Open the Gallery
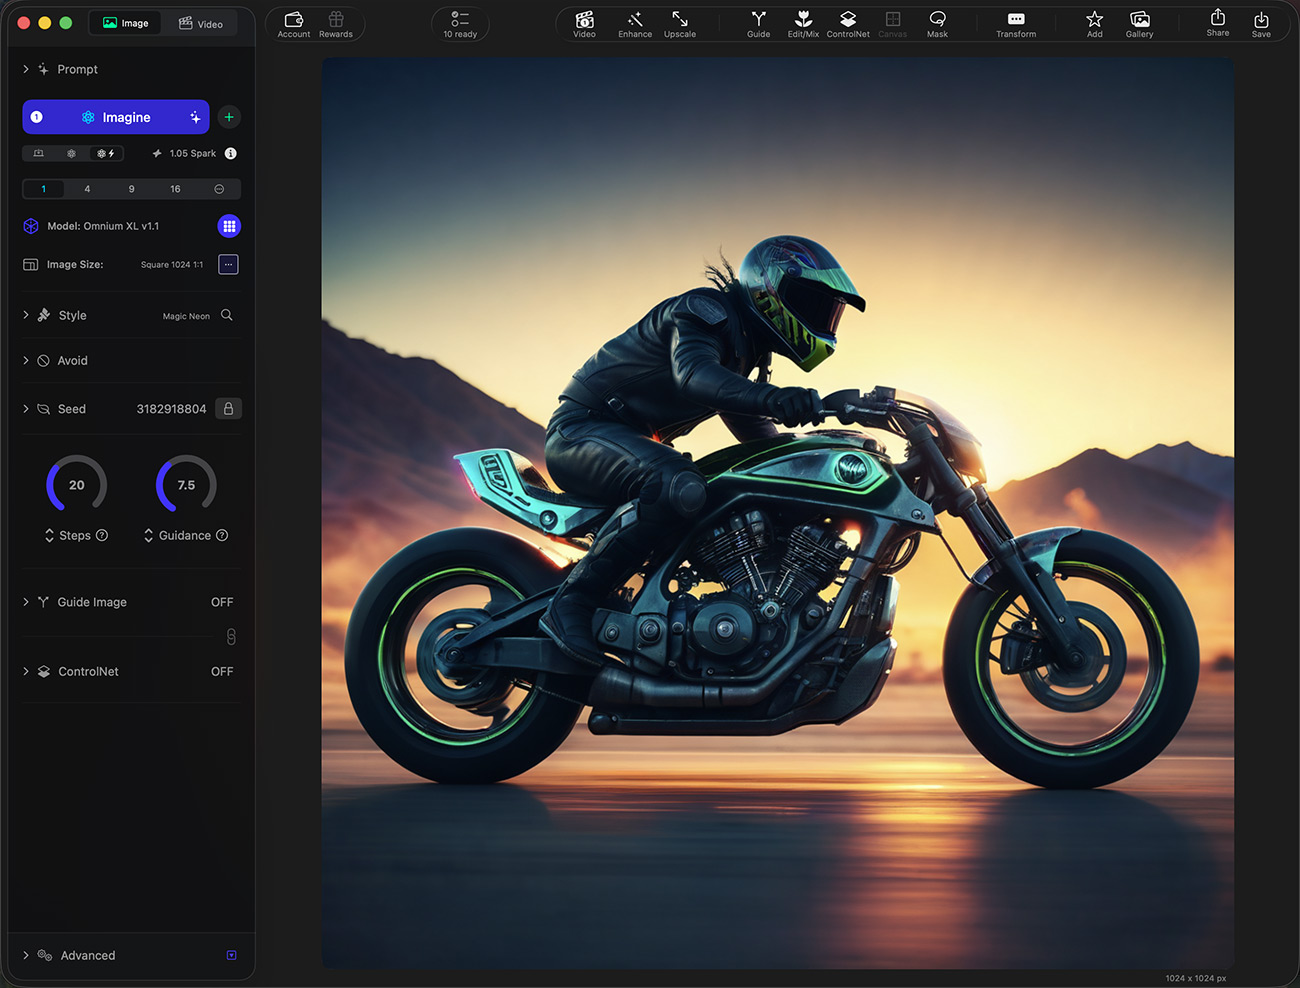This screenshot has height=988, width=1300. pyautogui.click(x=1139, y=24)
